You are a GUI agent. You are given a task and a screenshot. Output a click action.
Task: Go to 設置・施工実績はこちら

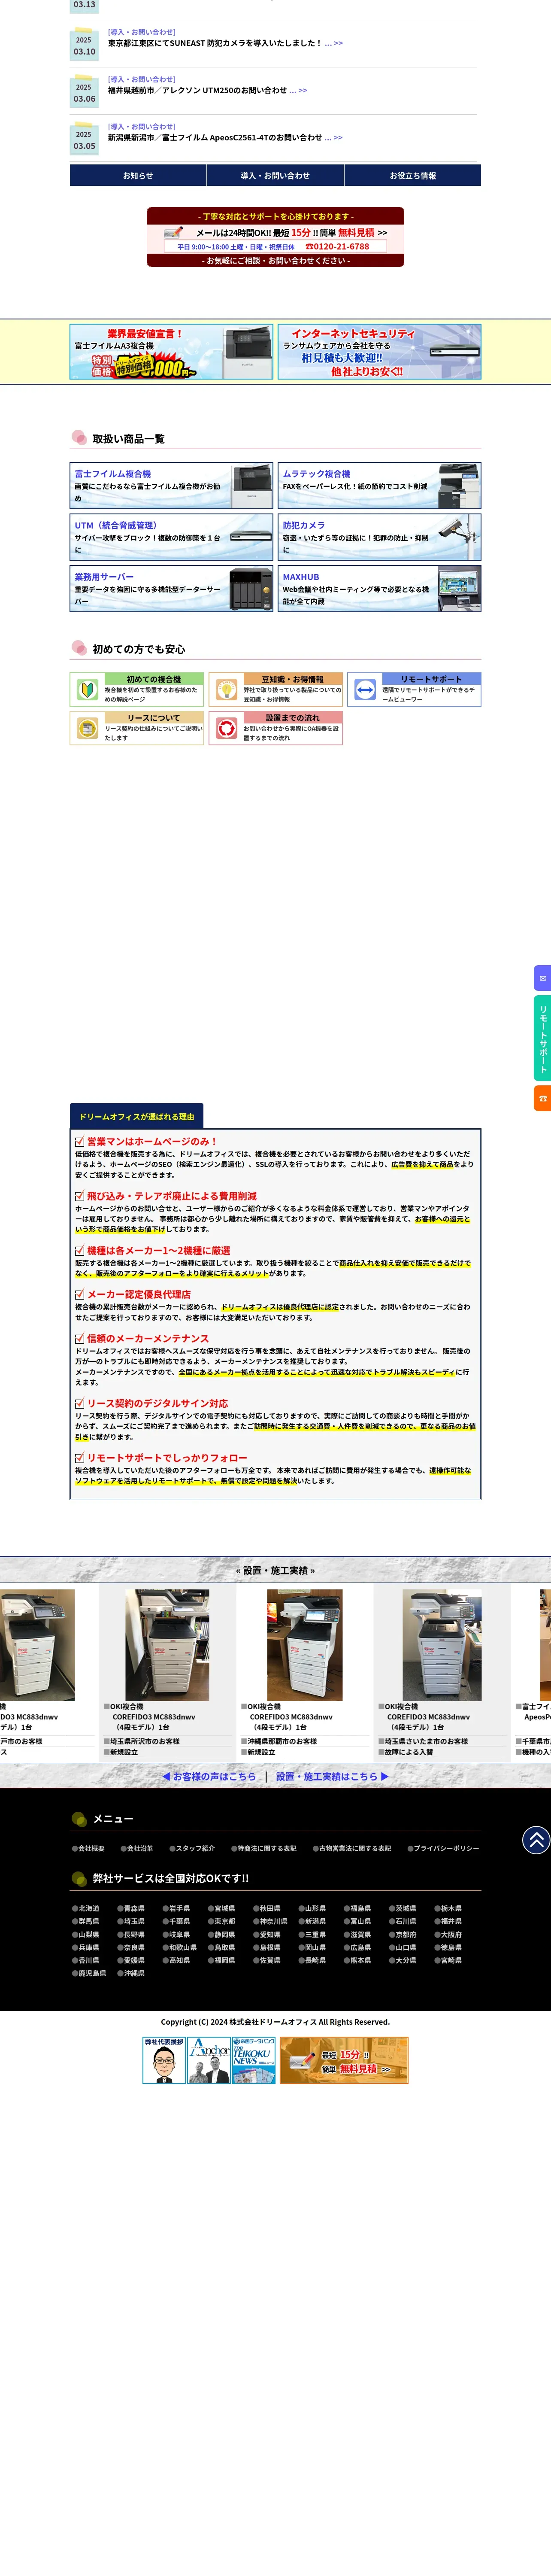332,1776
